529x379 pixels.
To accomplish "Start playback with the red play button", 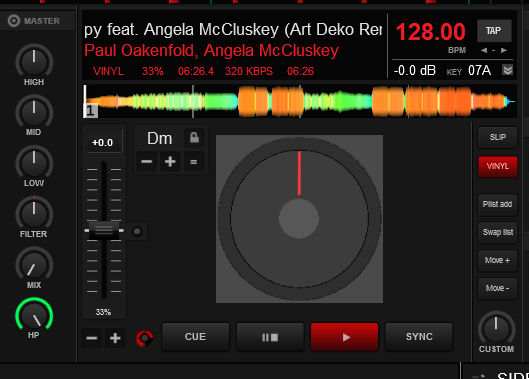I will click(x=344, y=337).
